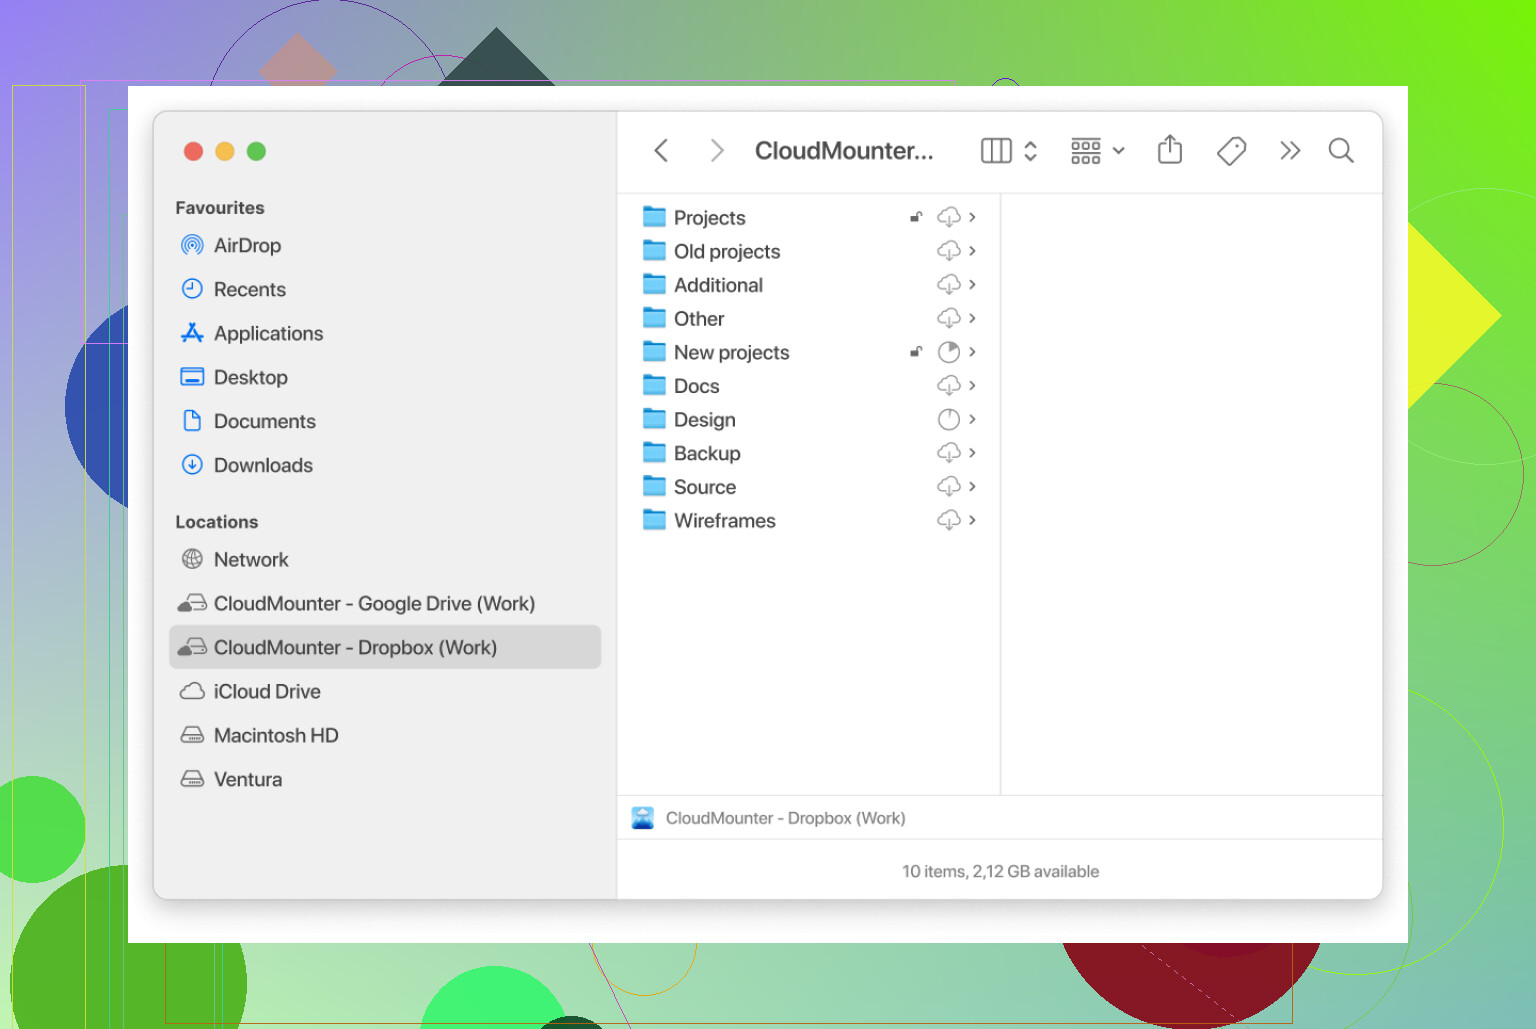Click the Share icon in toolbar
This screenshot has width=1536, height=1029.
click(1170, 150)
